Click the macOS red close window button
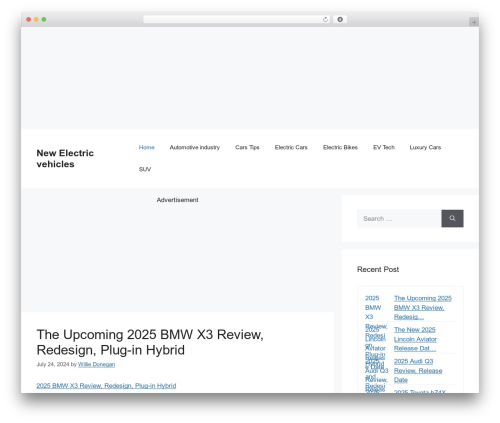Viewport: 500px width, 423px height. [x=29, y=20]
